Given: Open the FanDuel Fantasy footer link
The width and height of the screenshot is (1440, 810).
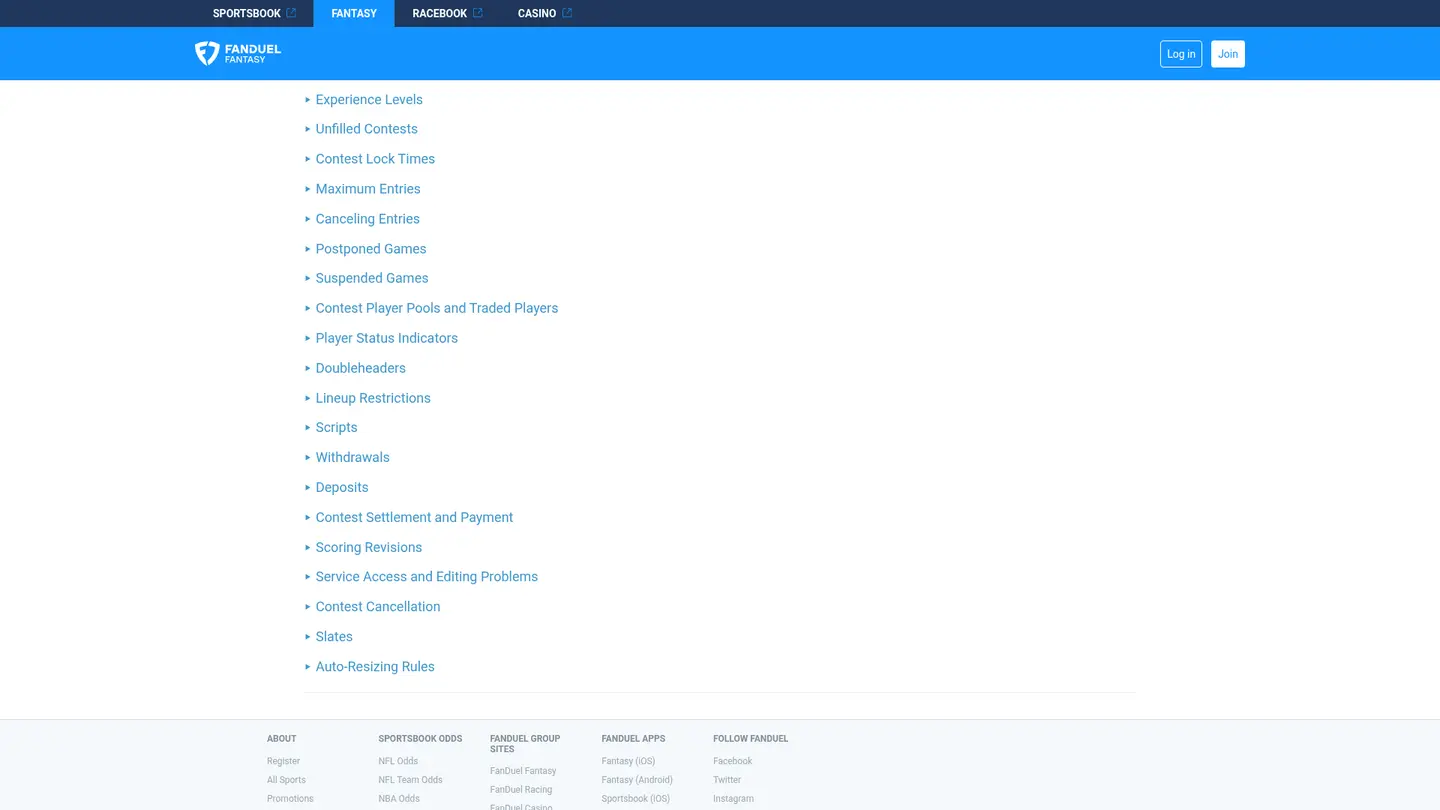Looking at the screenshot, I should pyautogui.click(x=523, y=771).
